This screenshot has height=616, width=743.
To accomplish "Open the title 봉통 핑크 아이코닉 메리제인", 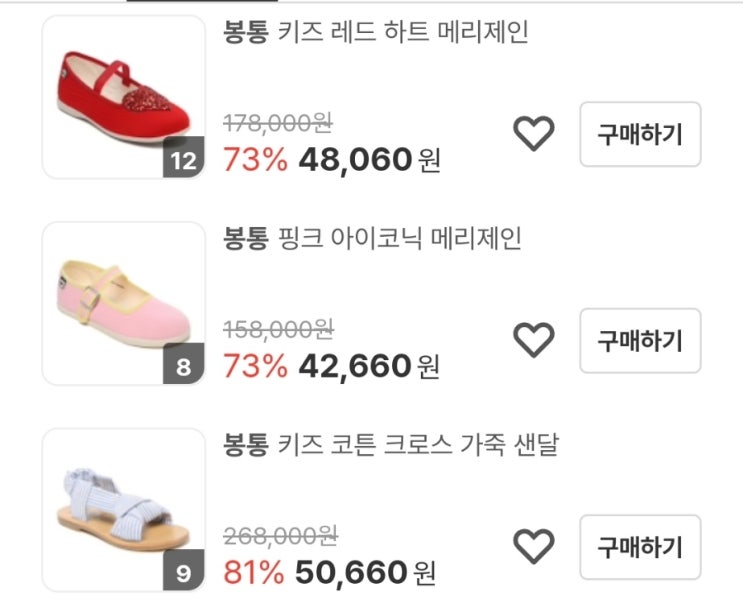I will 372,239.
